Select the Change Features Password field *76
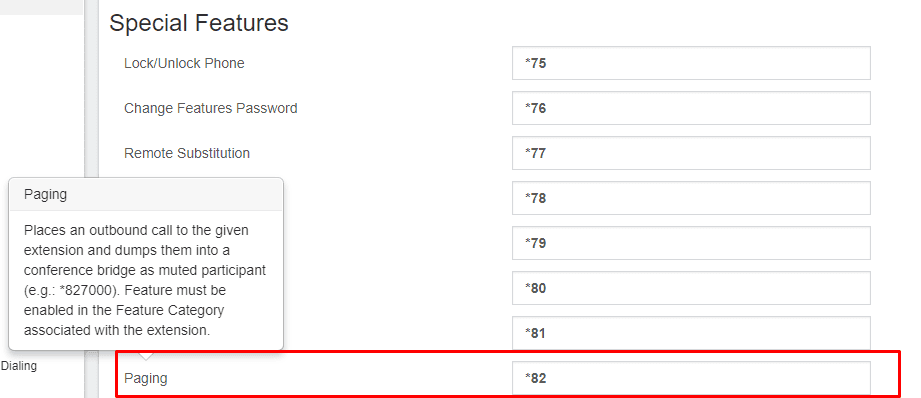Viewport: 921px width, 398px height. click(x=691, y=108)
